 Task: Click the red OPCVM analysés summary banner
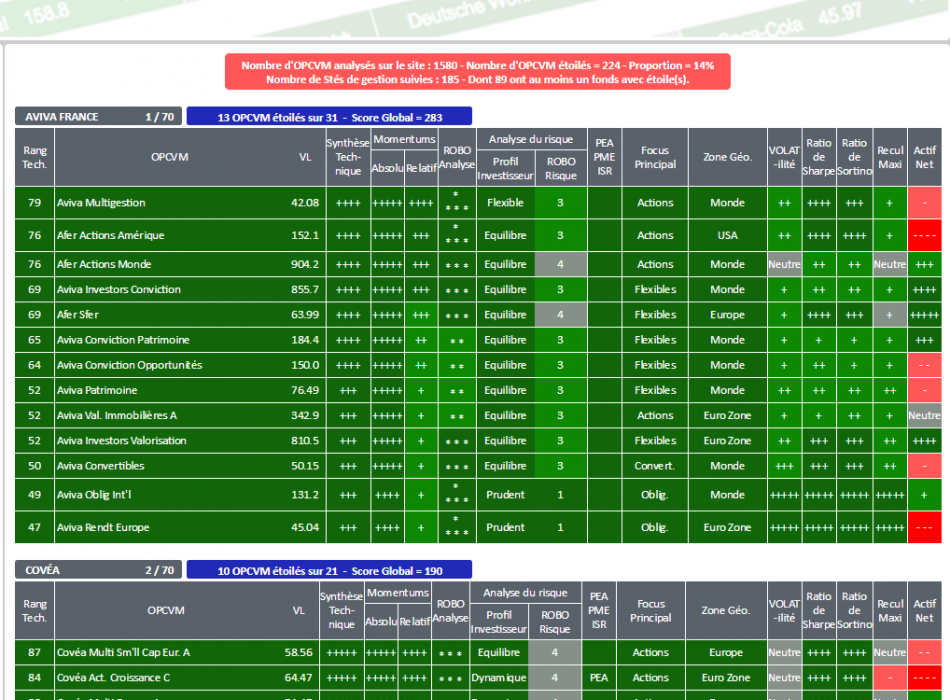[477, 72]
